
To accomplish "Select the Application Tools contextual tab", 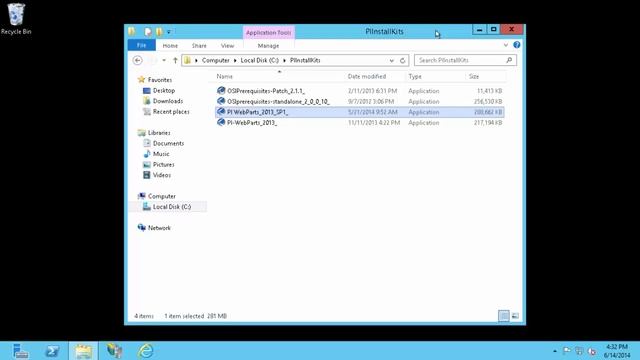I will (x=269, y=33).
